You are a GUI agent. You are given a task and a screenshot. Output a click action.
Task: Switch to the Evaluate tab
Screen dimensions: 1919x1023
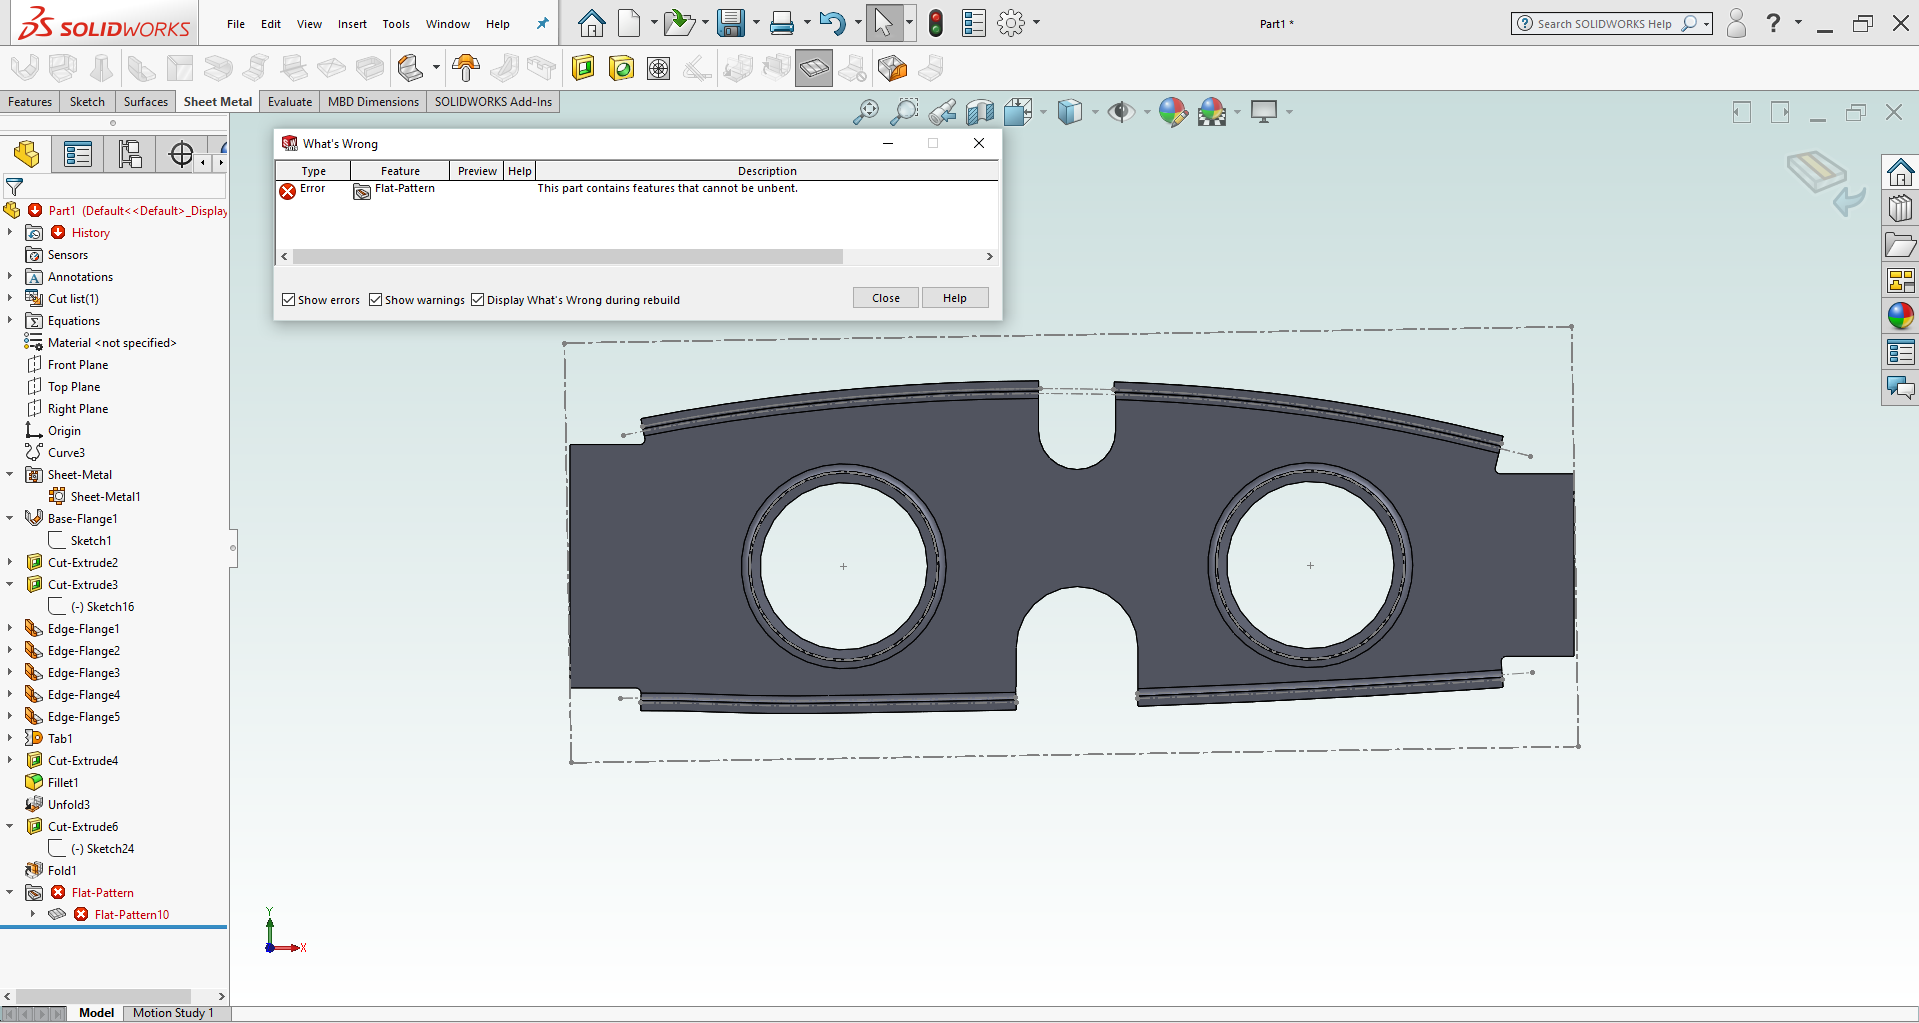290,102
